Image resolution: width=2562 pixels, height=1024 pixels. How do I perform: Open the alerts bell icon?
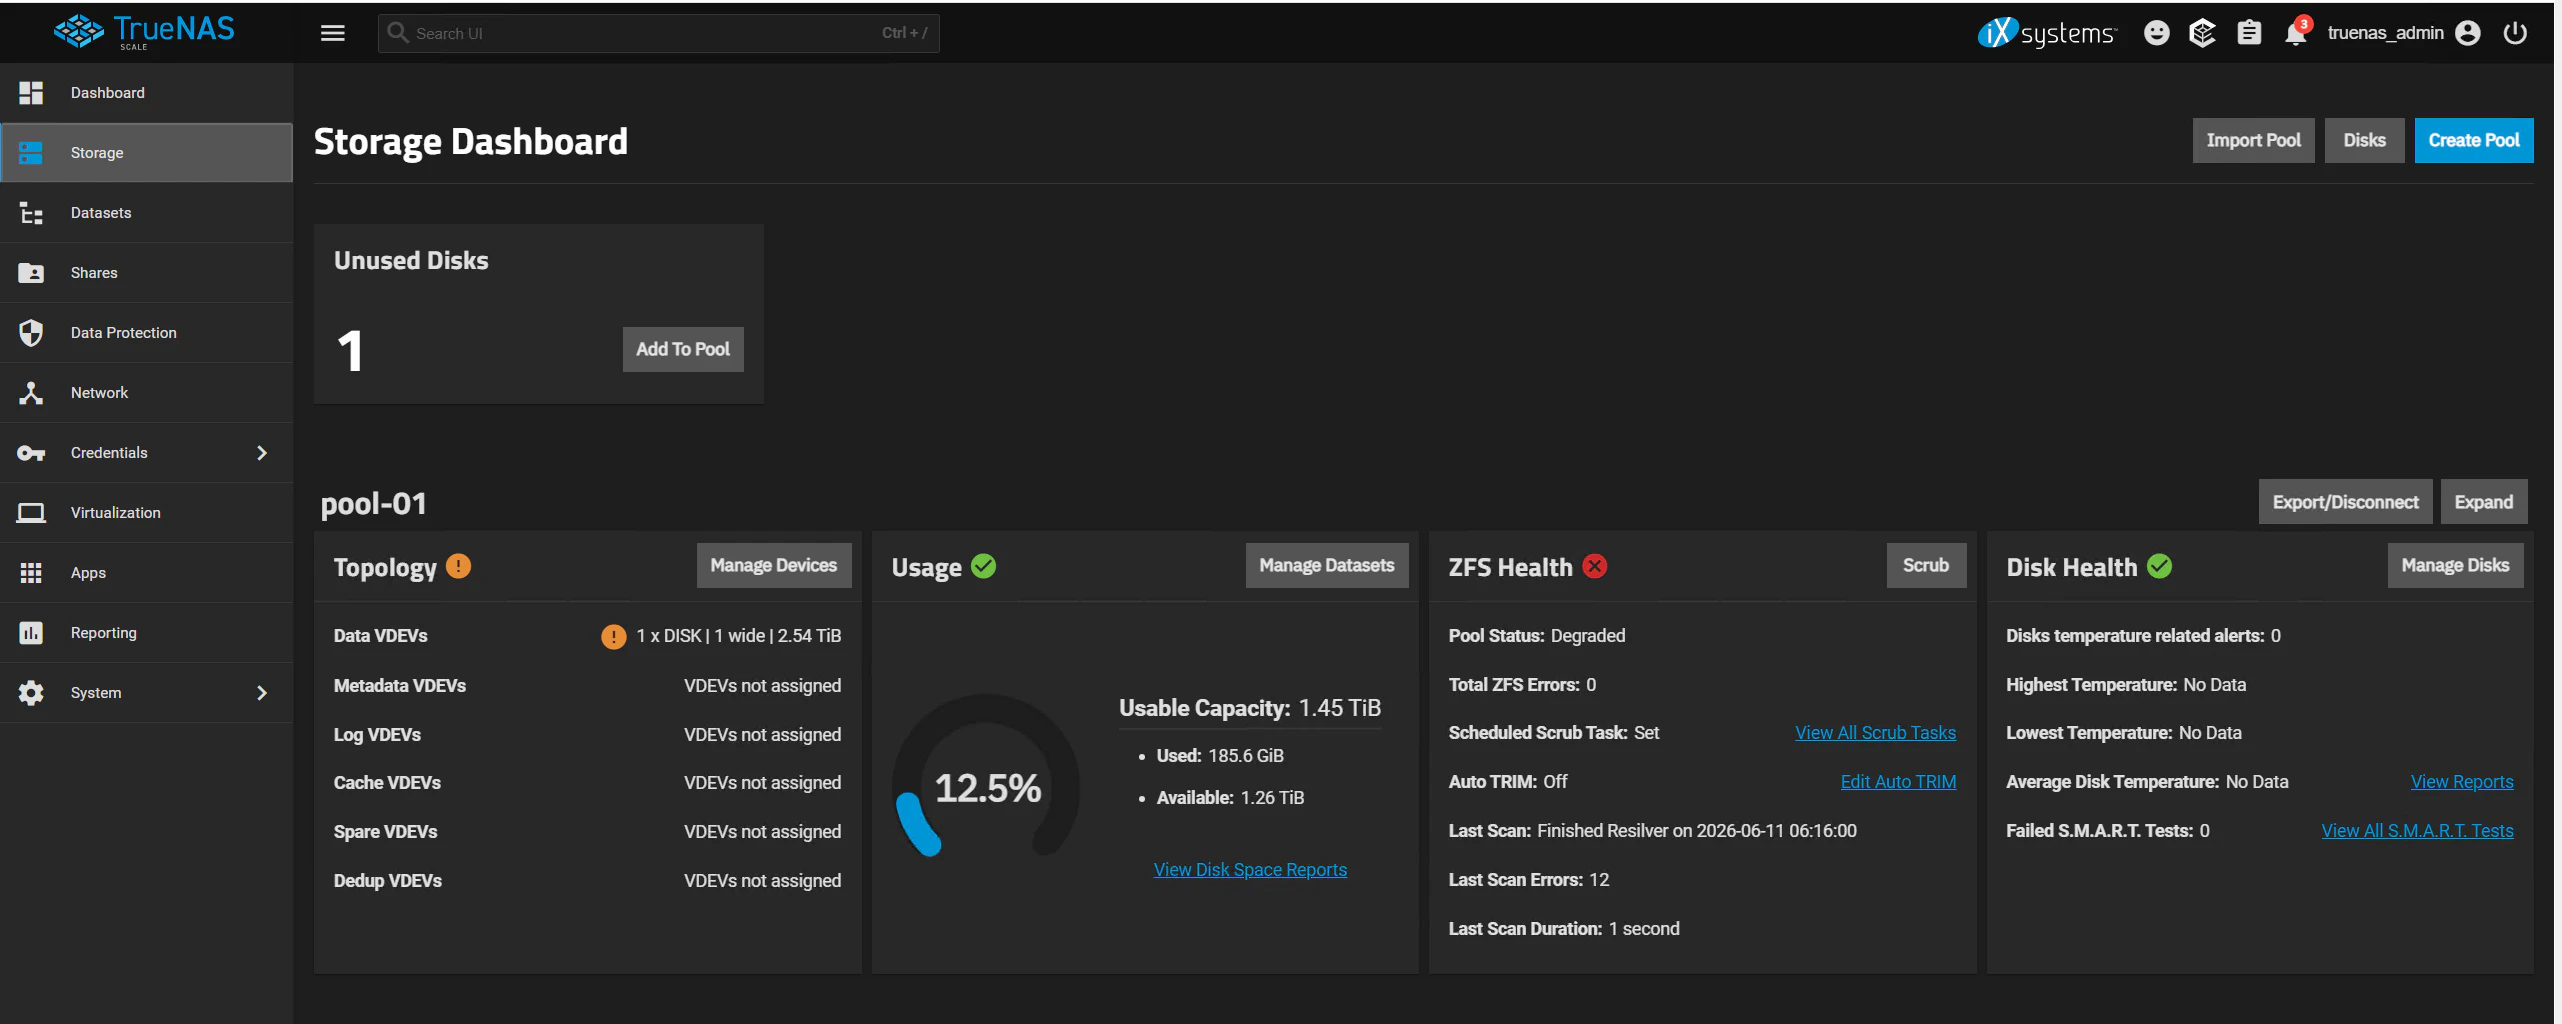(x=2296, y=33)
